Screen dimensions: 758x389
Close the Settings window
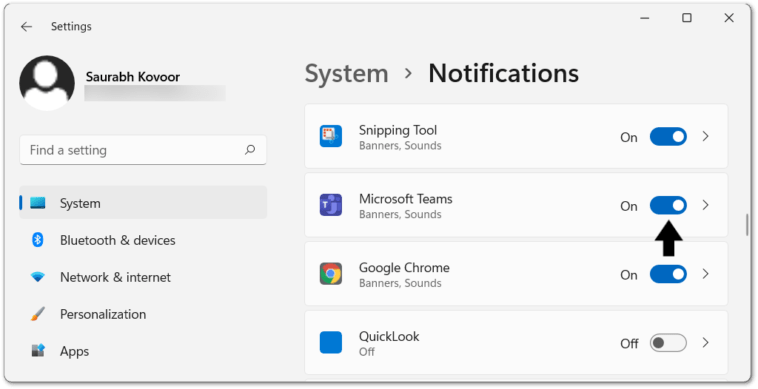pyautogui.click(x=729, y=18)
